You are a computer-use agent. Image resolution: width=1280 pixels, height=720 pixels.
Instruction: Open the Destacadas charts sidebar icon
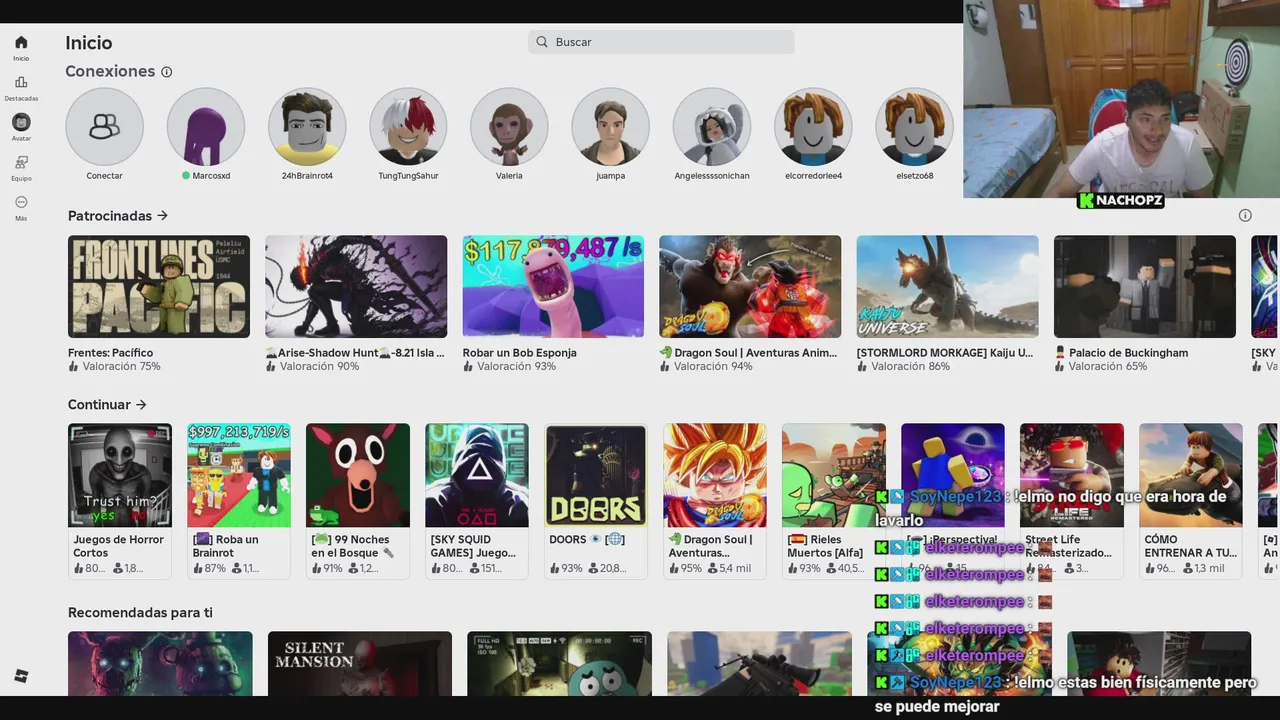(21, 82)
